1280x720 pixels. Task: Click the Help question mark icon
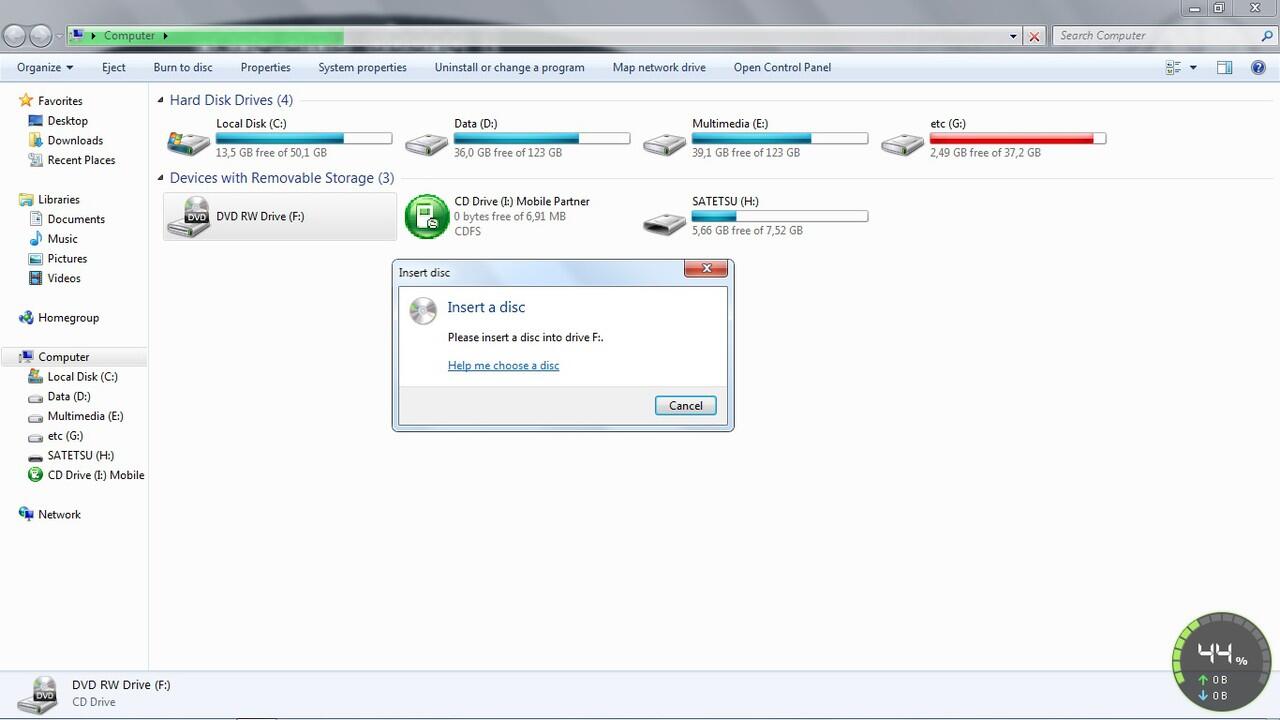coord(1258,67)
